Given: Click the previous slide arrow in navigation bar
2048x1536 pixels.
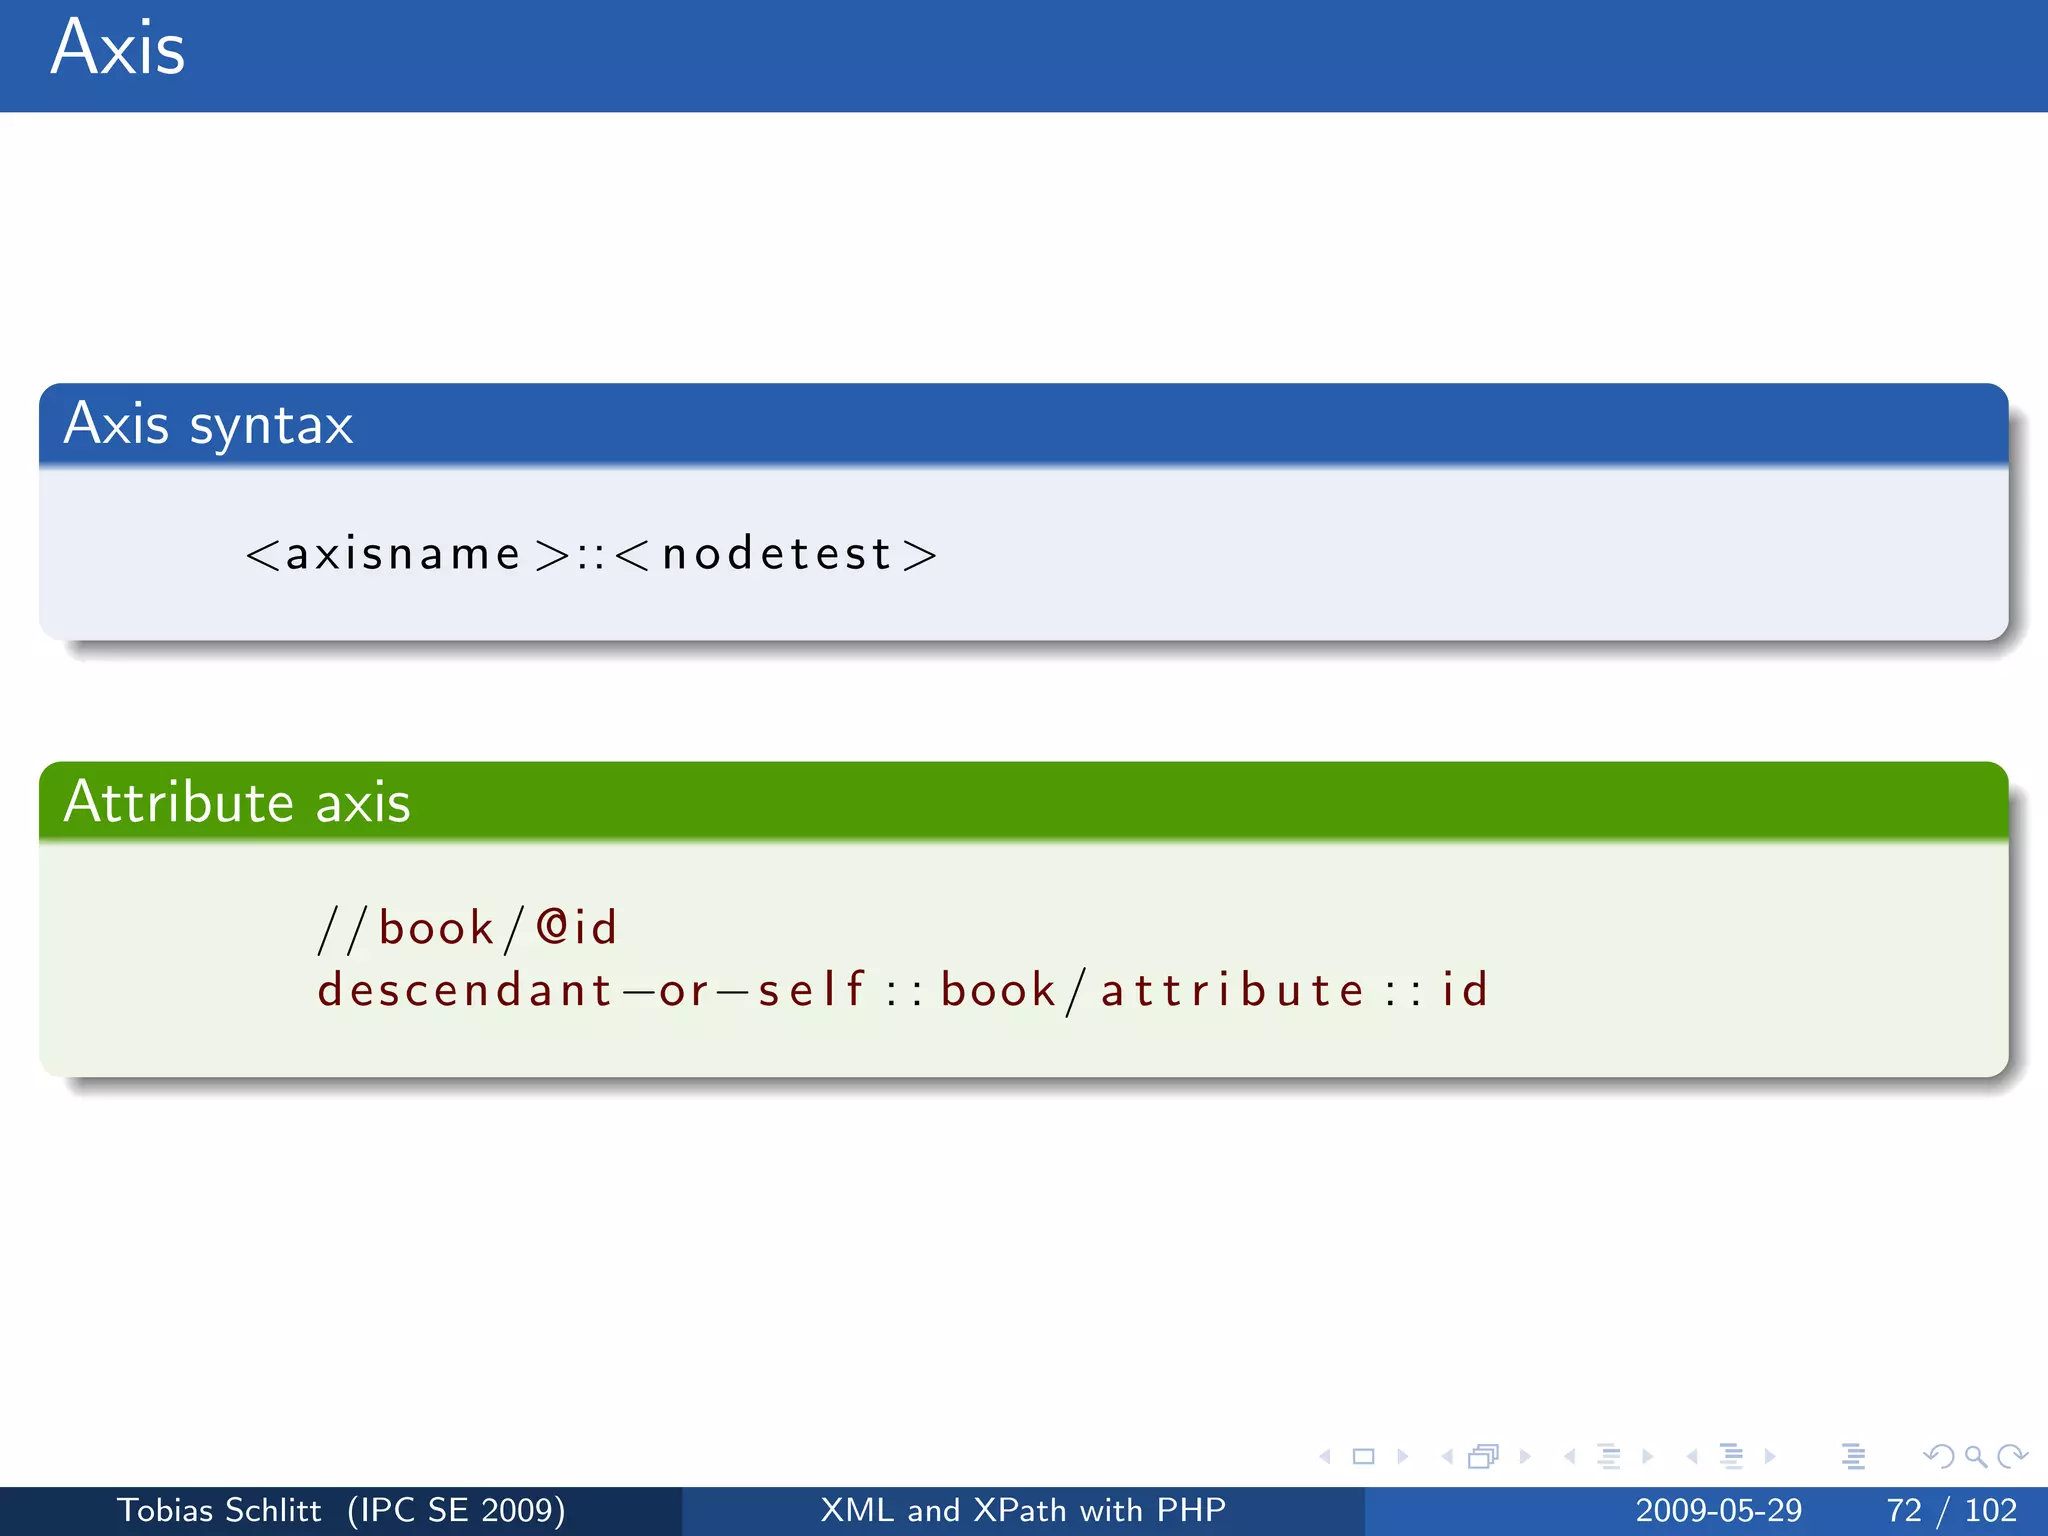Looking at the screenshot, I should 1325,1457.
